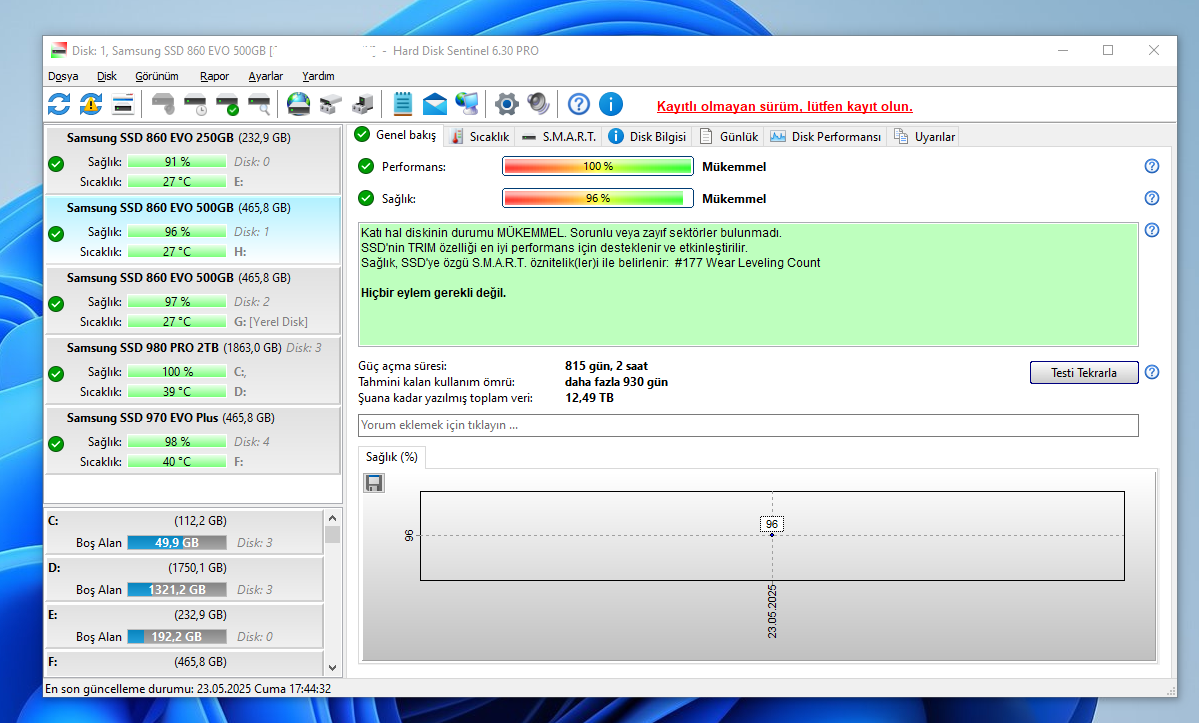Viewport: 1199px width, 723px height.
Task: Open the Görünüm menu
Action: pyautogui.click(x=157, y=76)
